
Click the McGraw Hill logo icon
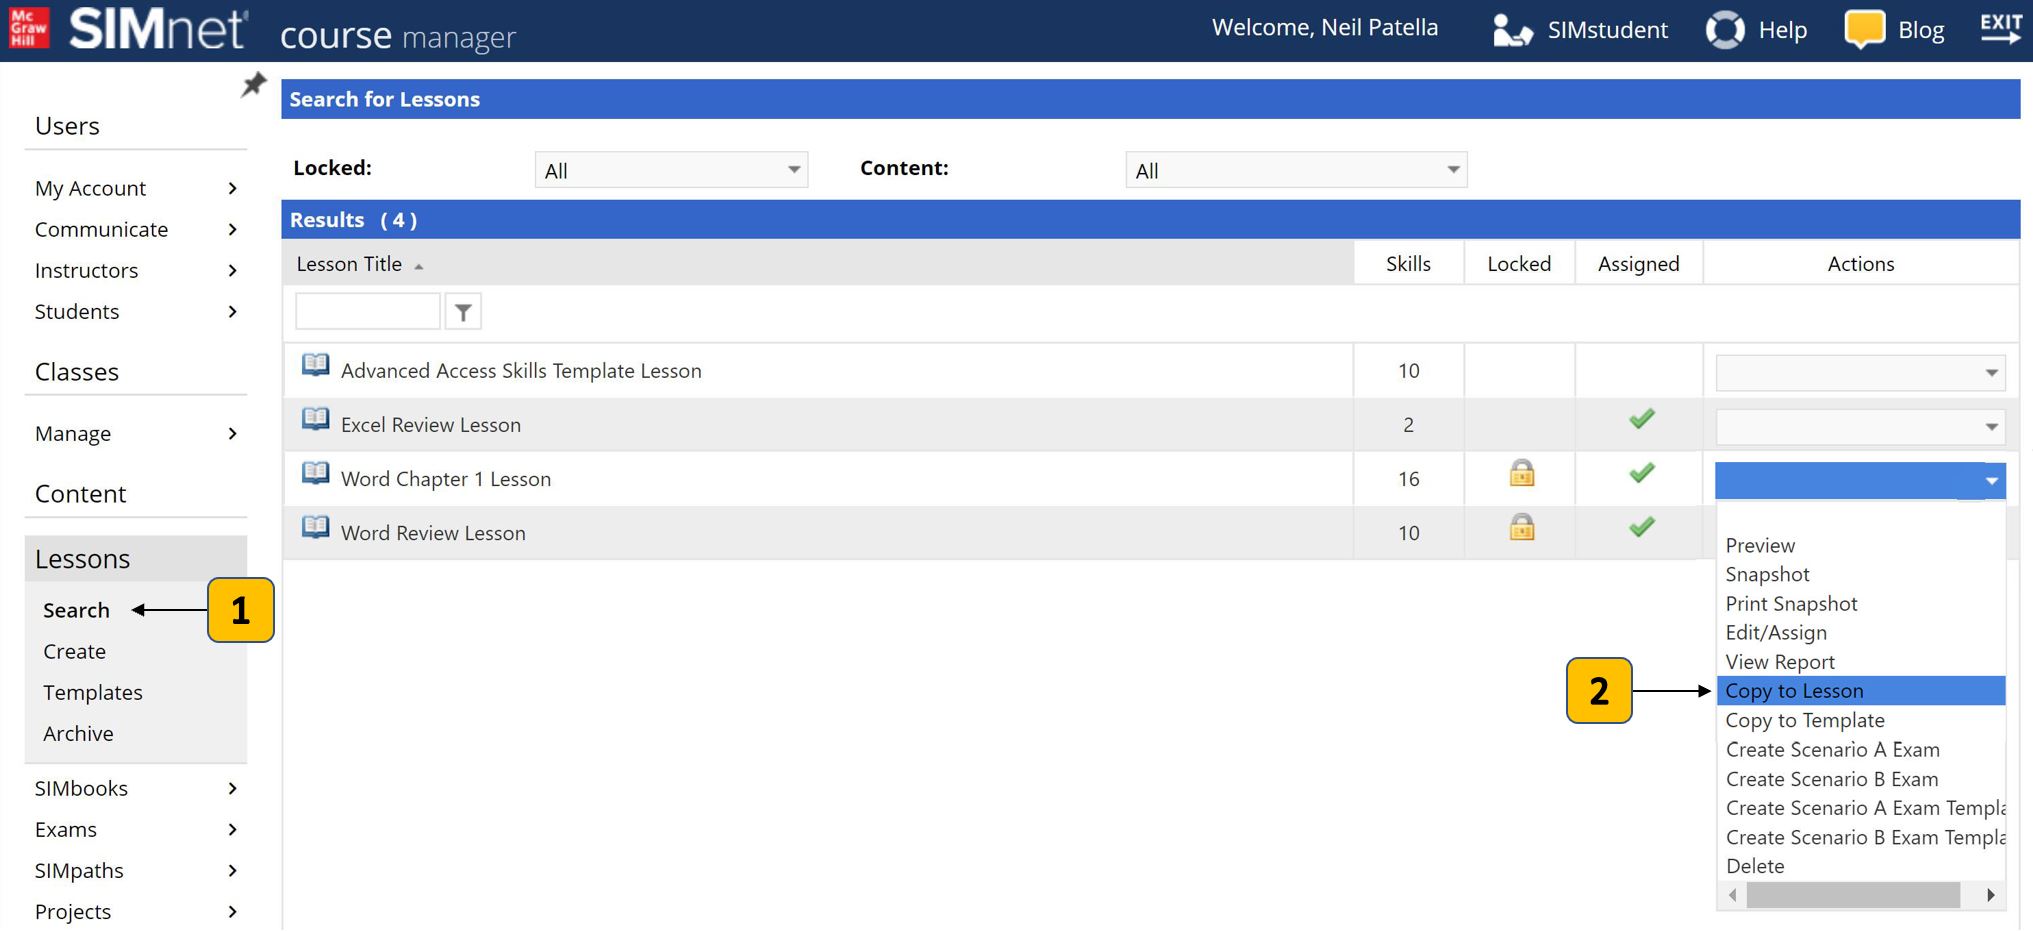(29, 28)
